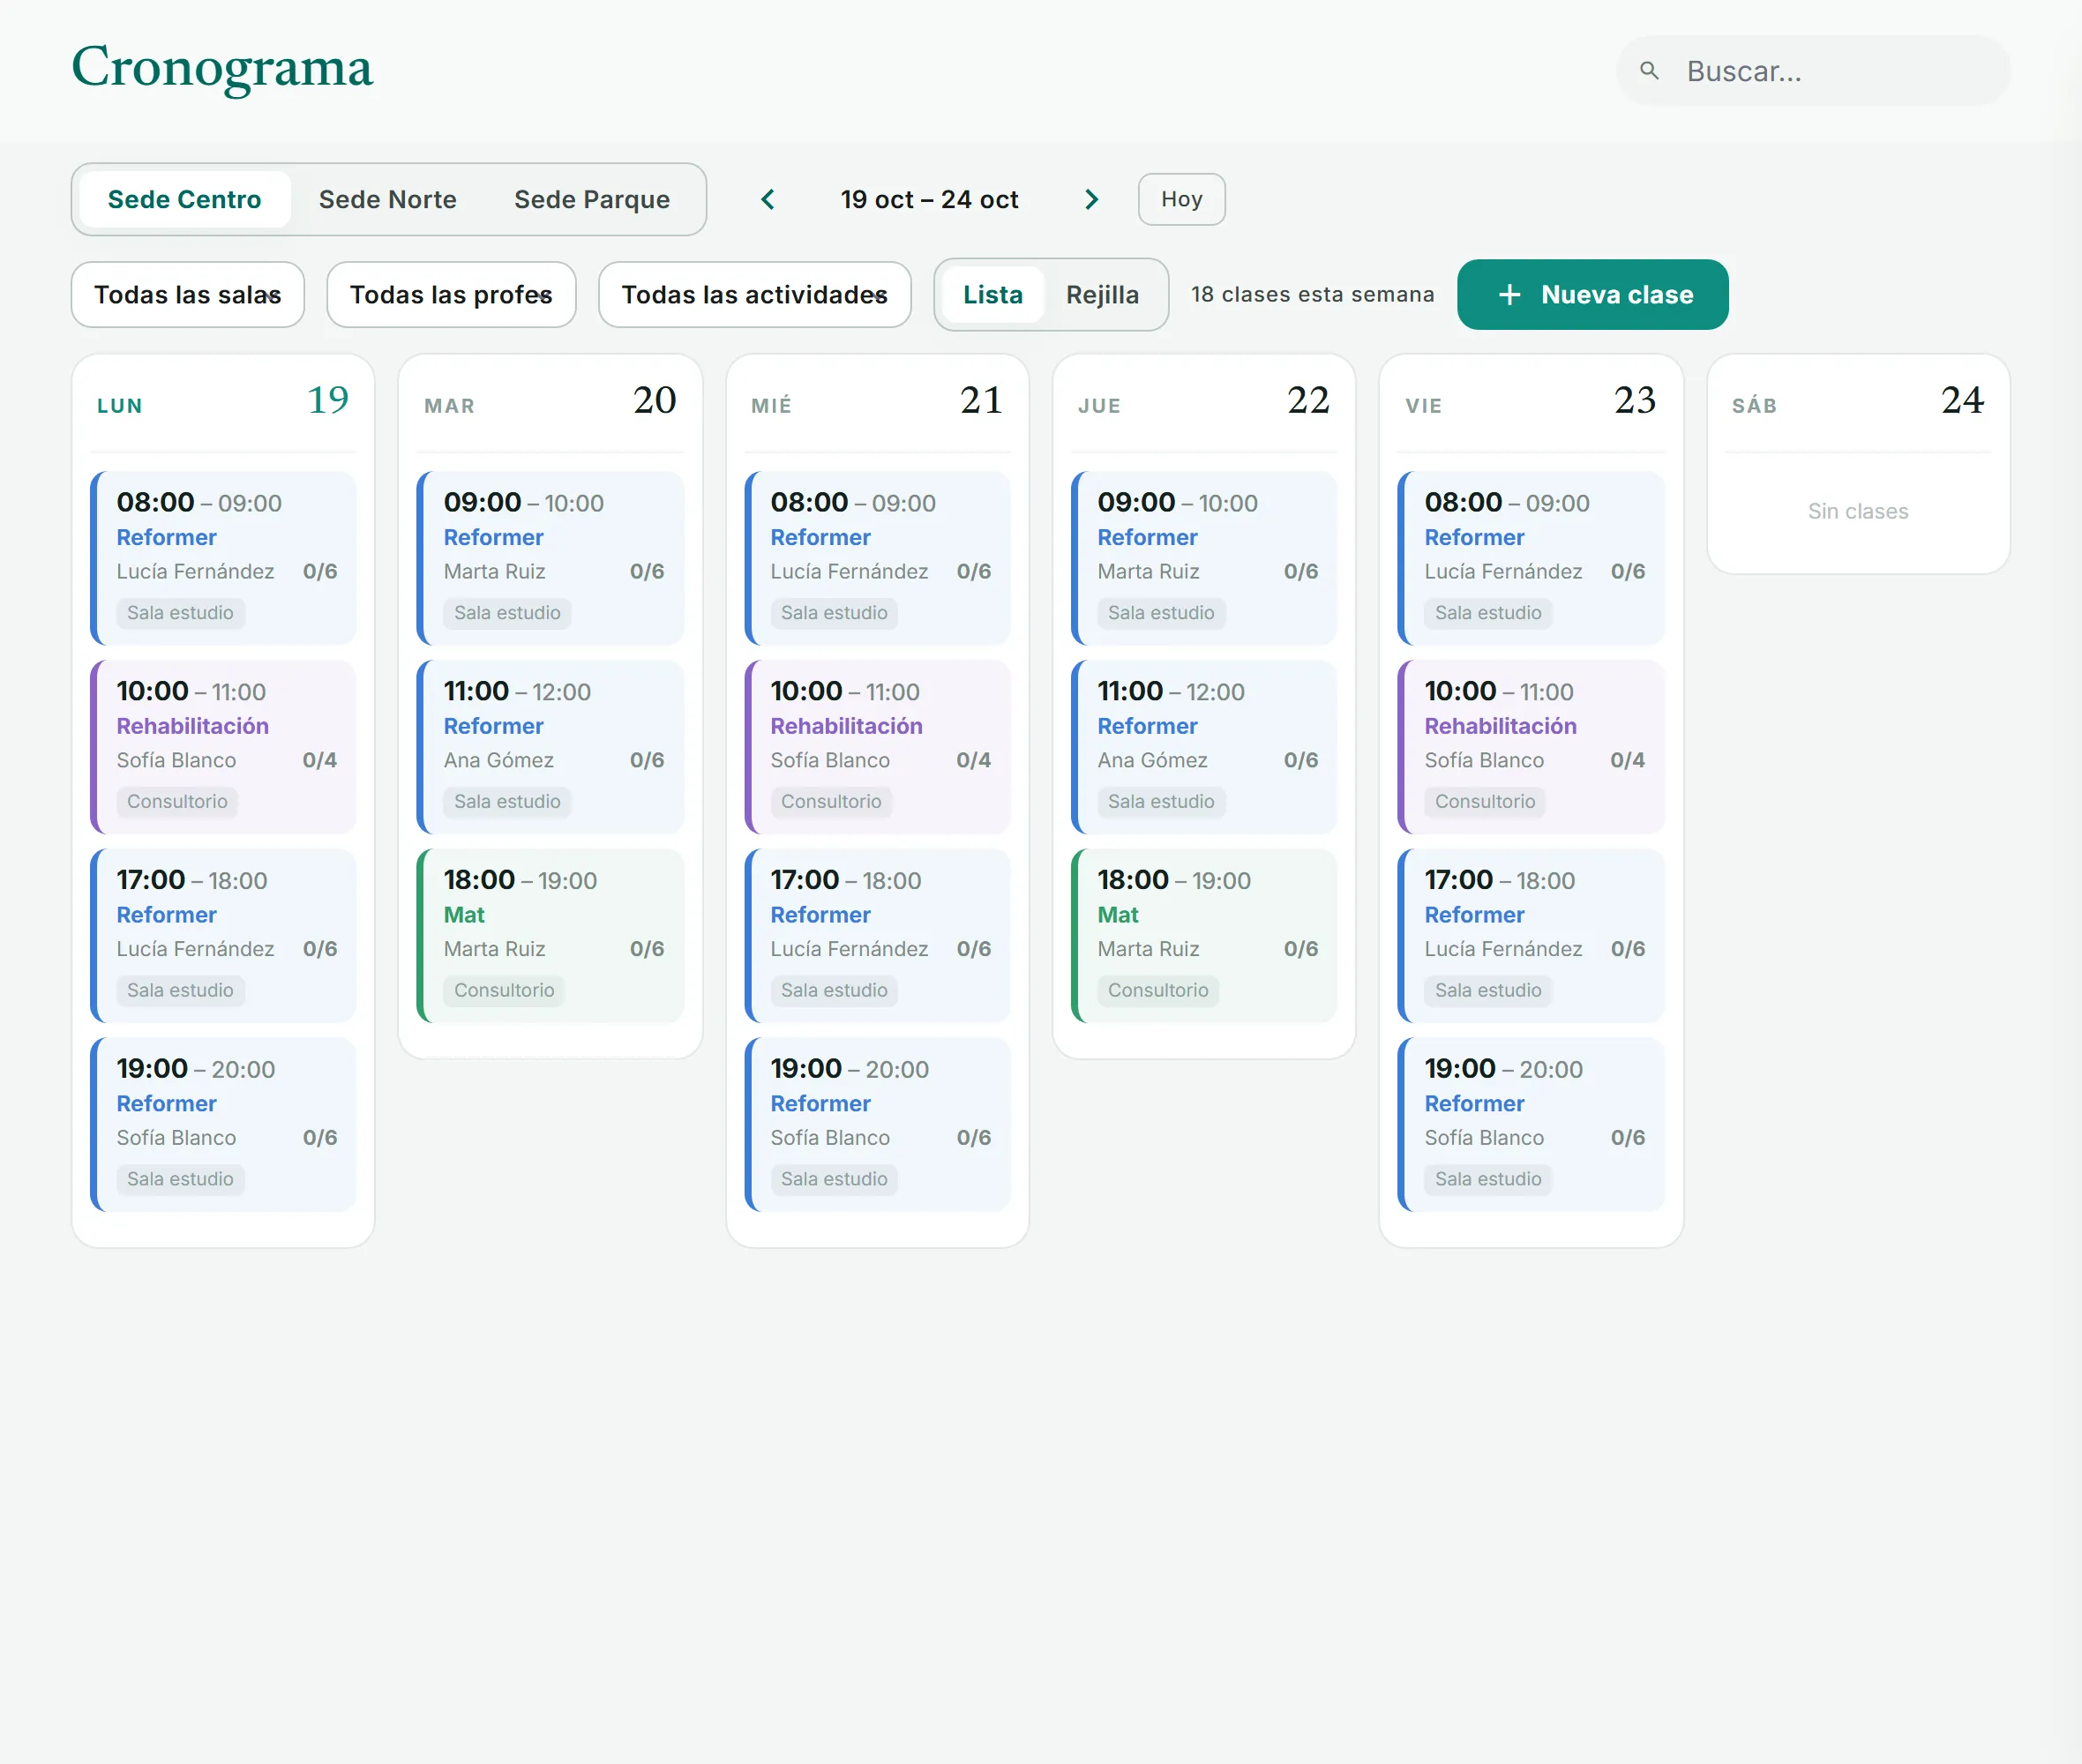Click the MAR 20 day header
This screenshot has width=2082, height=1764.
(x=550, y=402)
